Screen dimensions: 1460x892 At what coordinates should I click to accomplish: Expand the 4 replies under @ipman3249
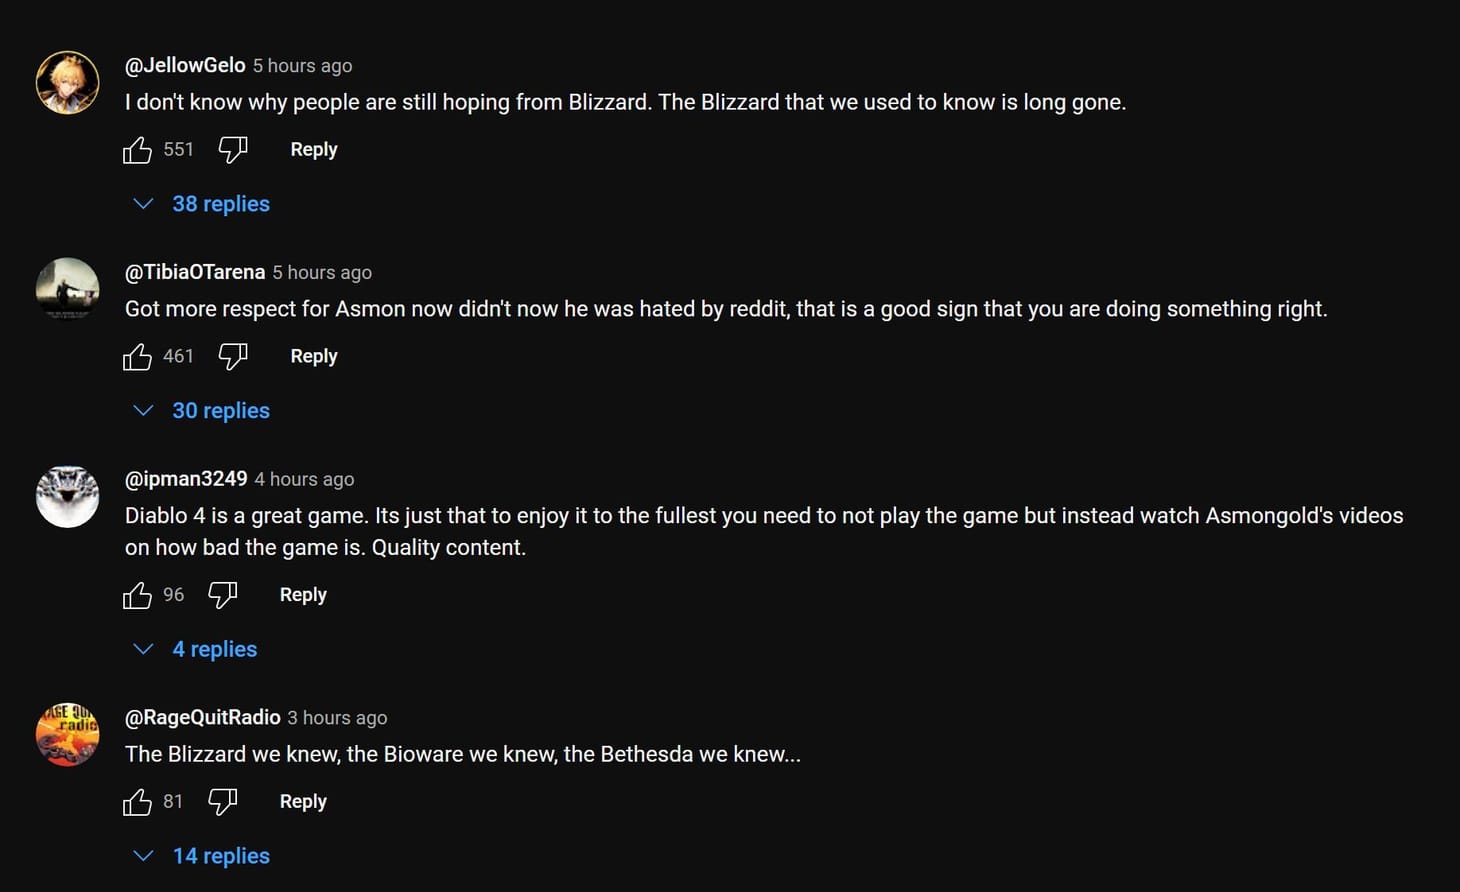214,649
